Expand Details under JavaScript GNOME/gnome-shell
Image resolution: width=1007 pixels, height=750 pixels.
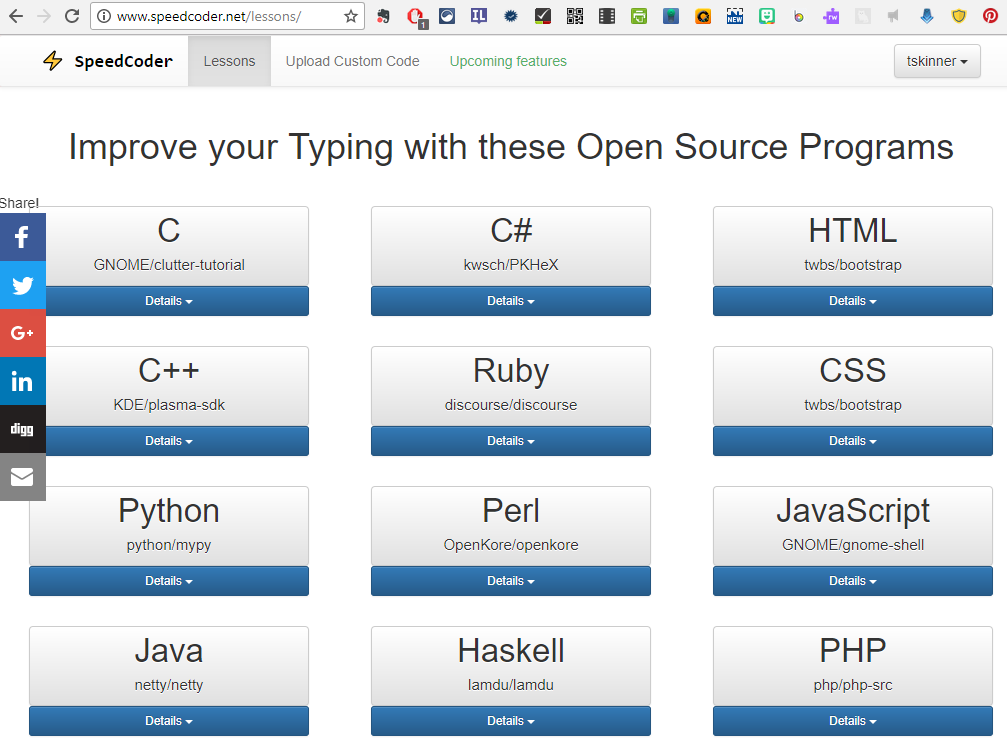coord(853,581)
